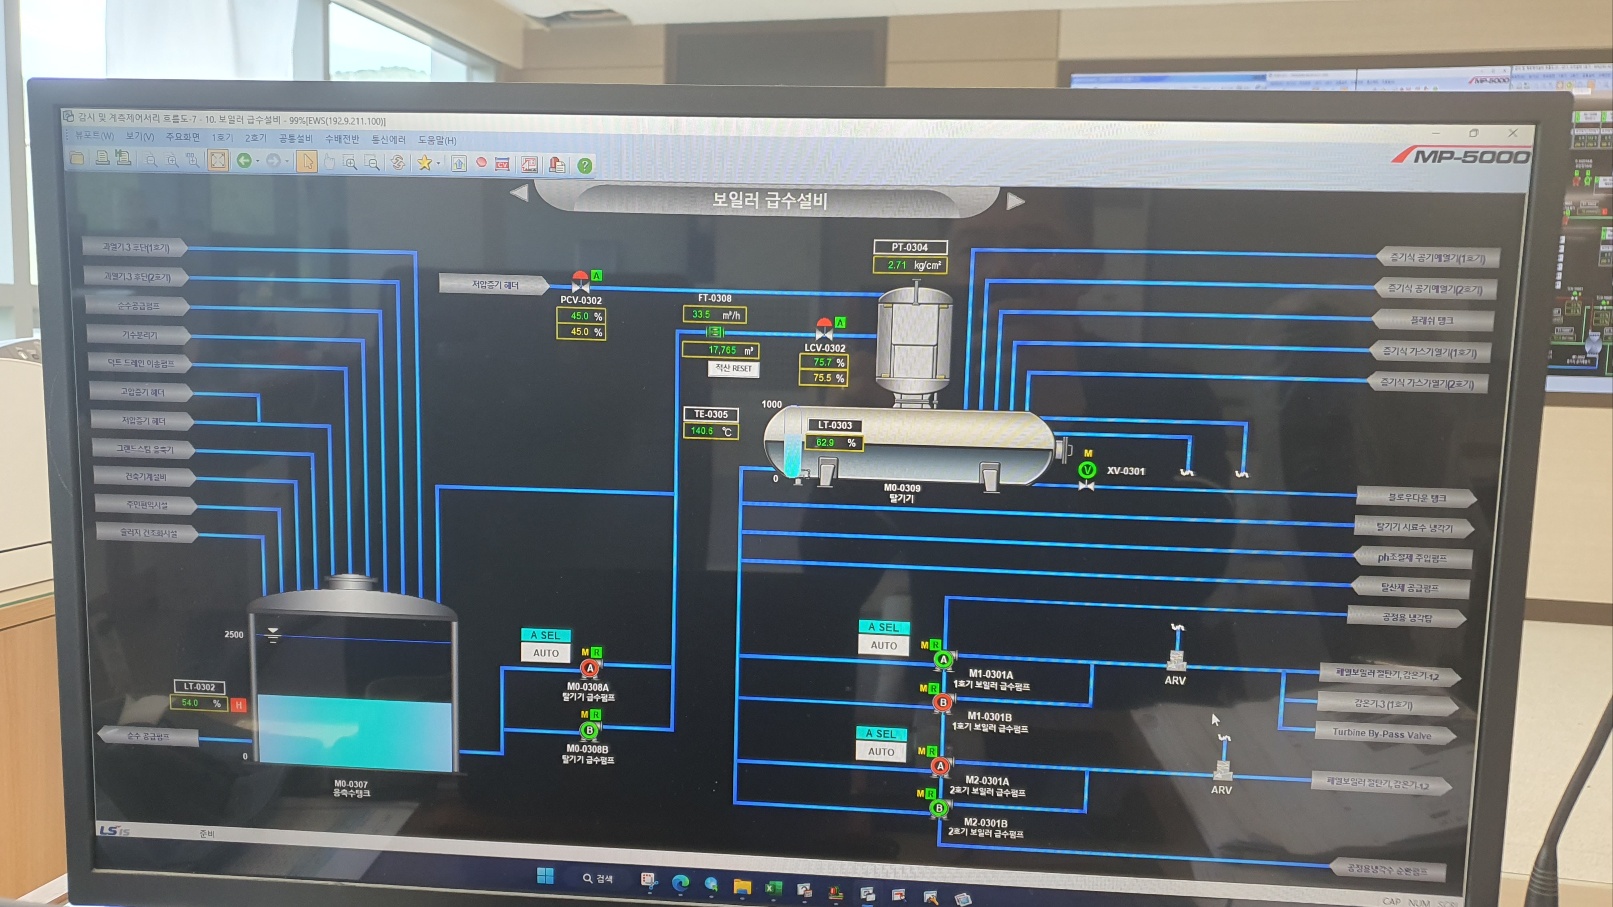Select the M0-0308A deaerator feed pump

pos(590,668)
